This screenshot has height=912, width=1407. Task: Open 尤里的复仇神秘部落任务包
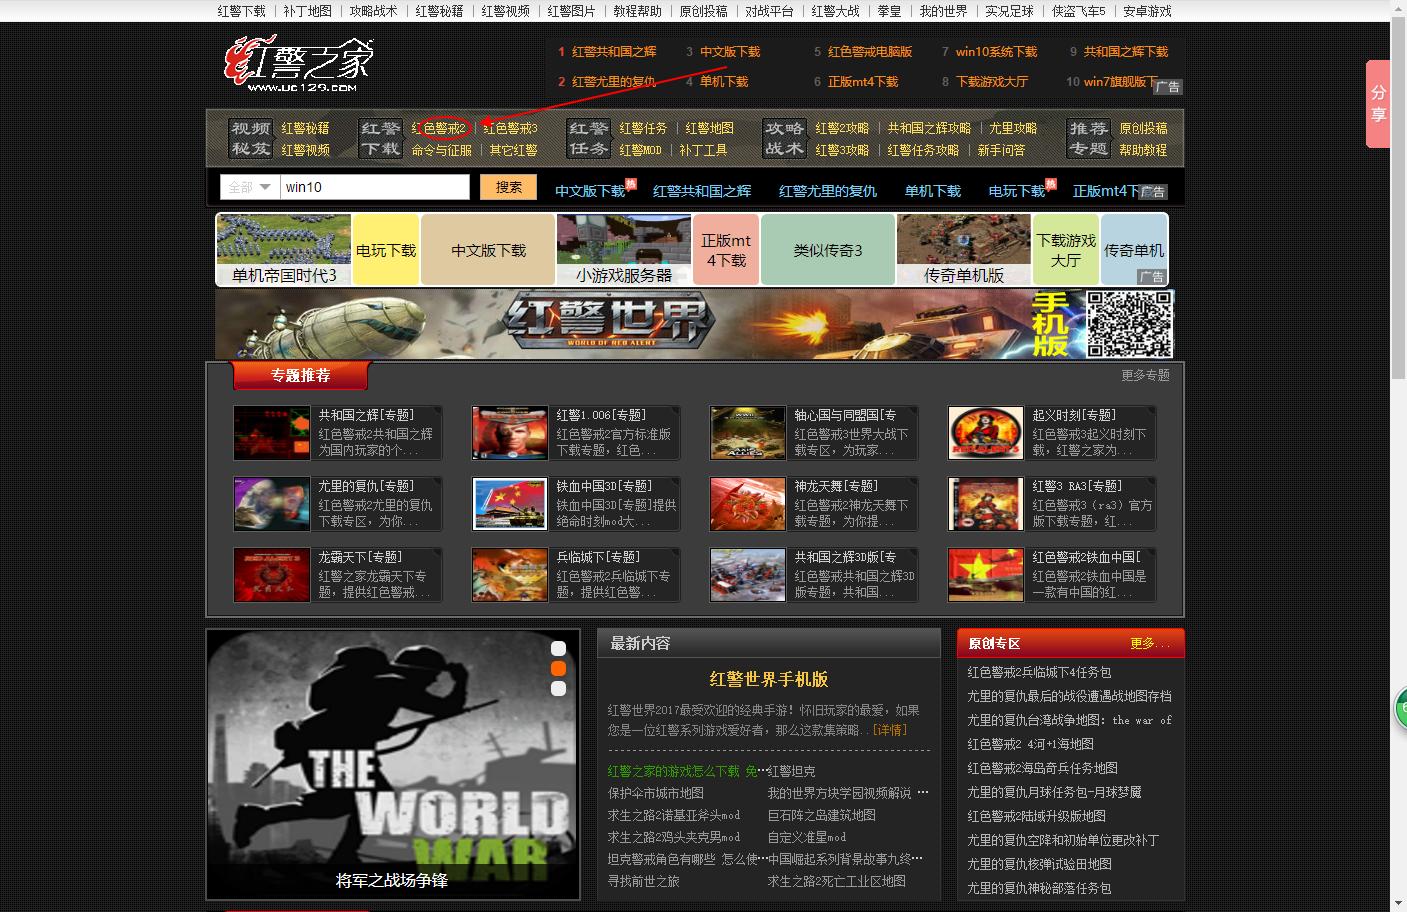(x=1039, y=888)
